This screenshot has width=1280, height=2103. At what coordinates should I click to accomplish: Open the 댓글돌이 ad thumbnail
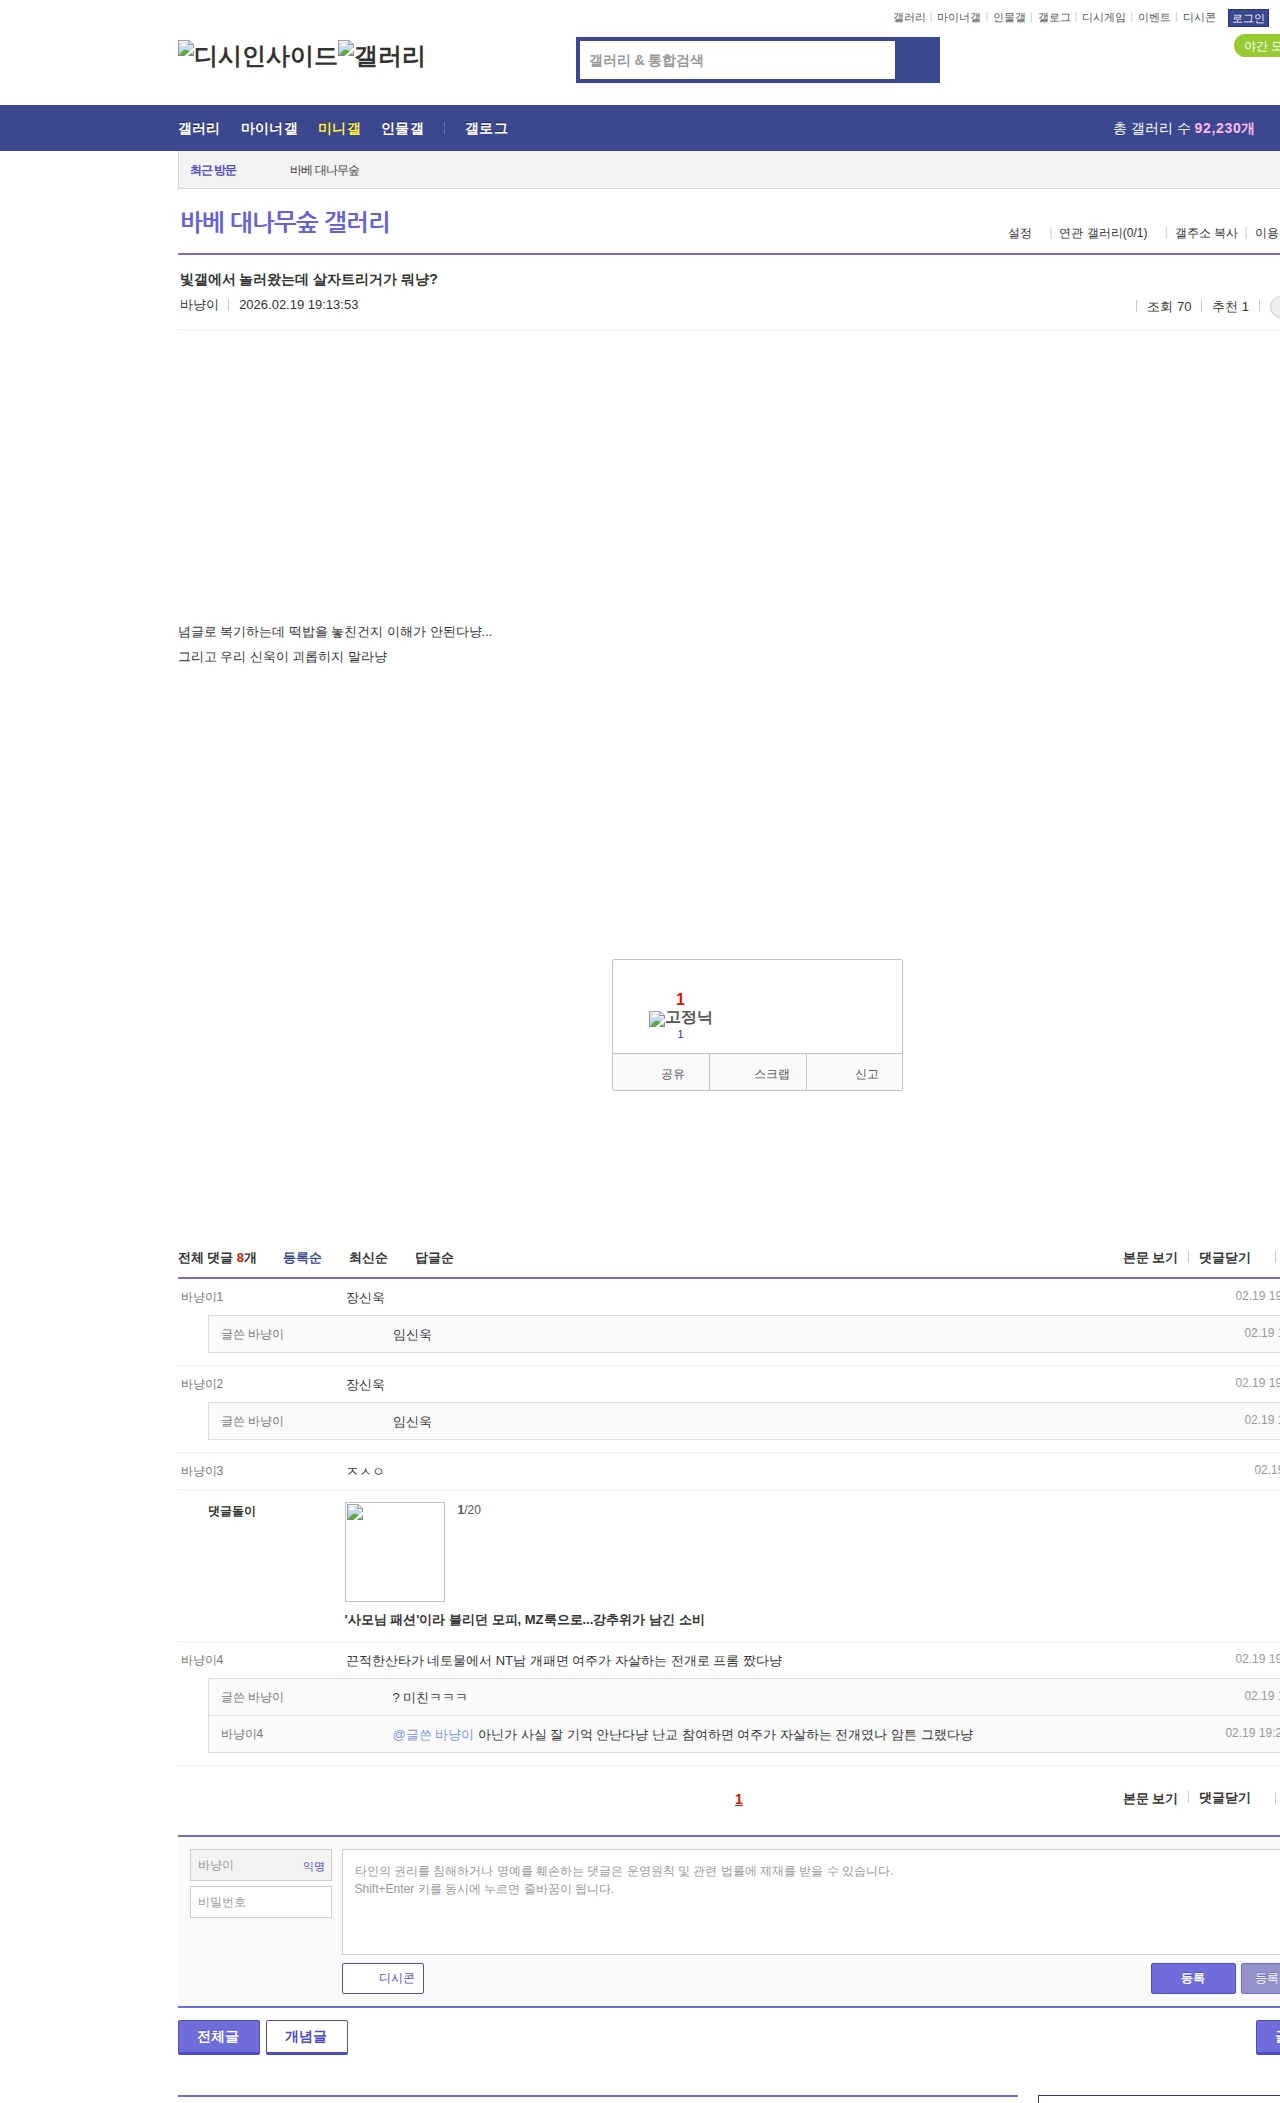pyautogui.click(x=394, y=1551)
